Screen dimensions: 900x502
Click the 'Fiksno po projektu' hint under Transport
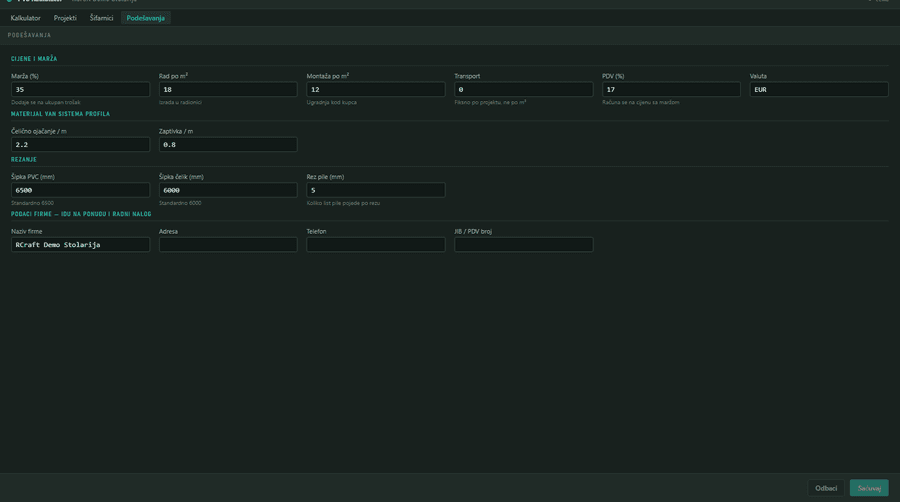click(x=490, y=102)
